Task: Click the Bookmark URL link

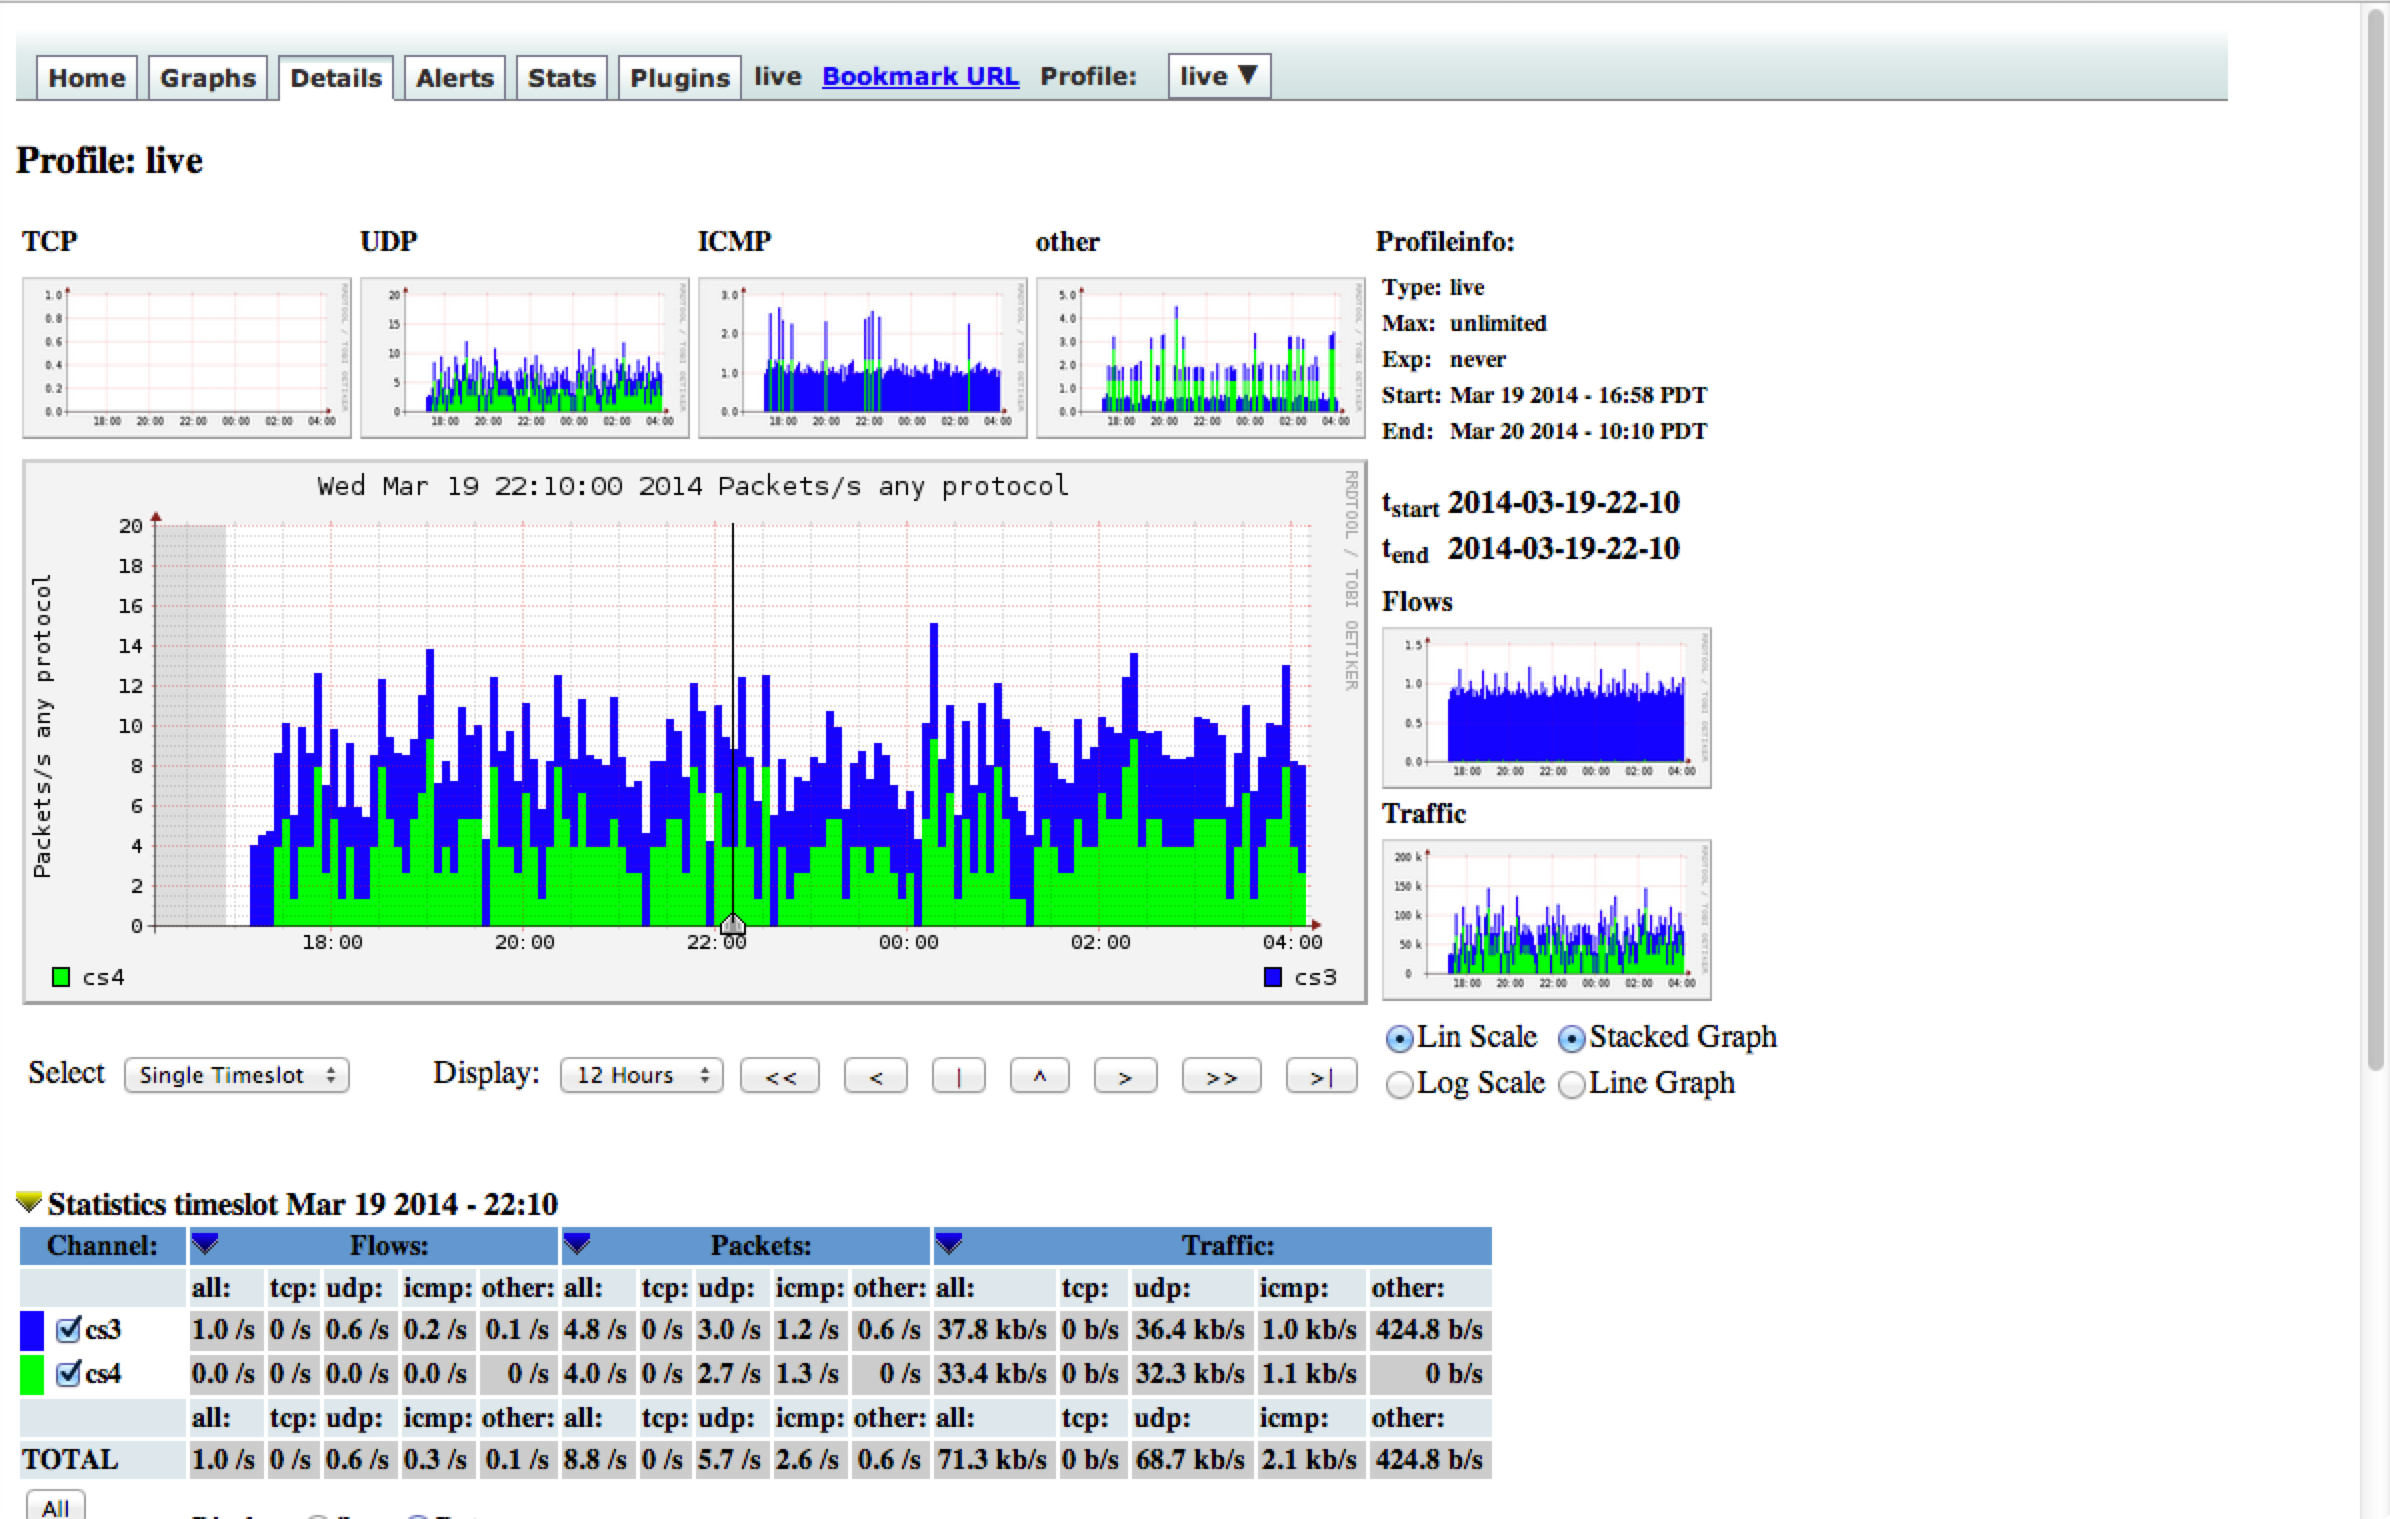Action: click(920, 77)
